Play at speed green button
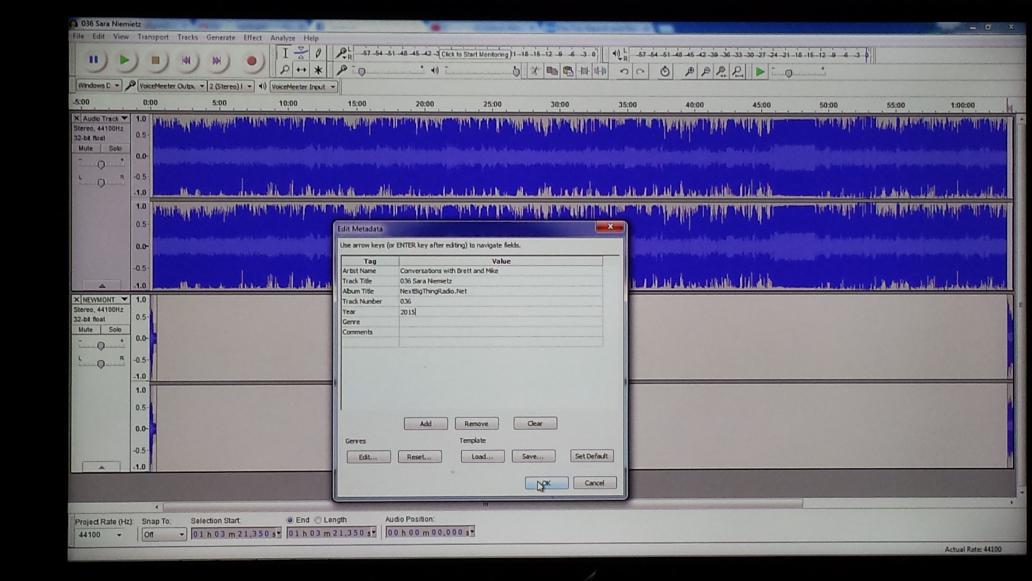The height and width of the screenshot is (581, 1032). 760,71
